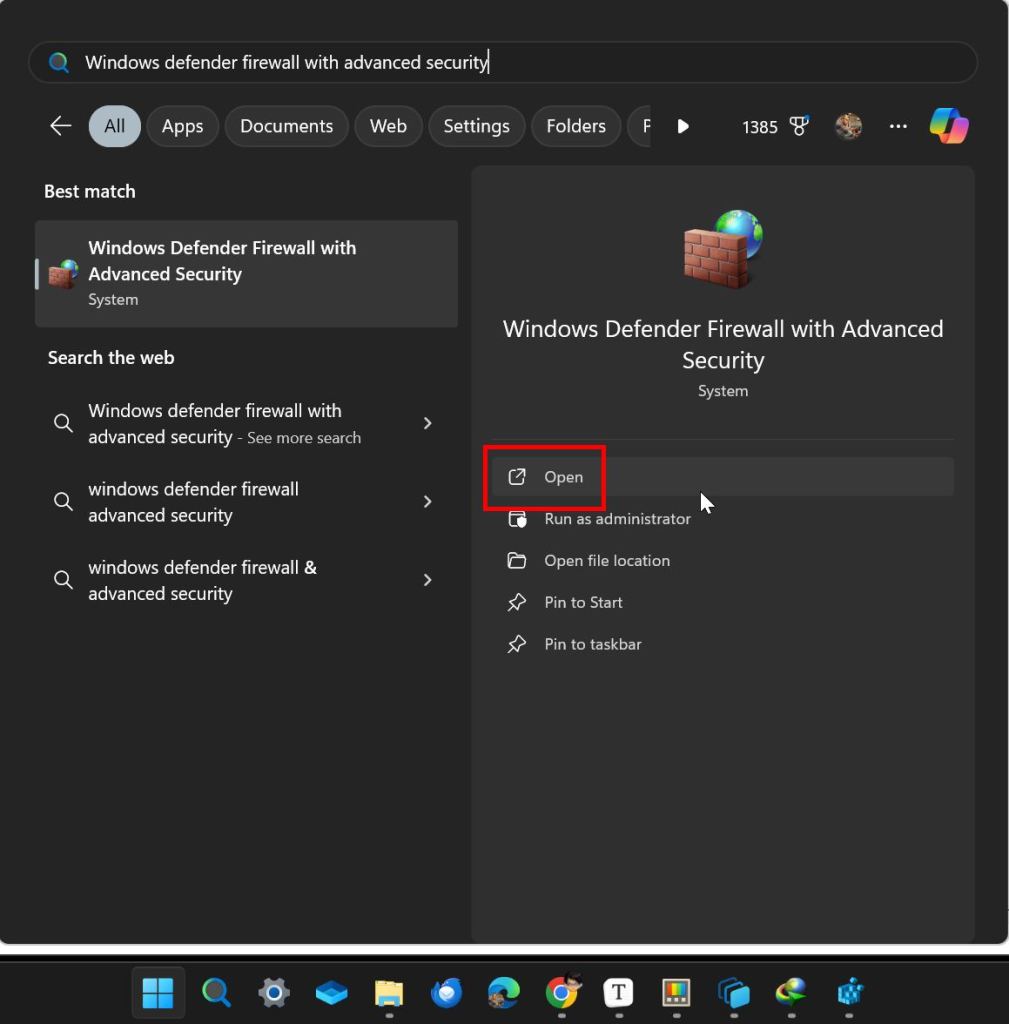Click the firewall icon in best match row

coord(63,274)
